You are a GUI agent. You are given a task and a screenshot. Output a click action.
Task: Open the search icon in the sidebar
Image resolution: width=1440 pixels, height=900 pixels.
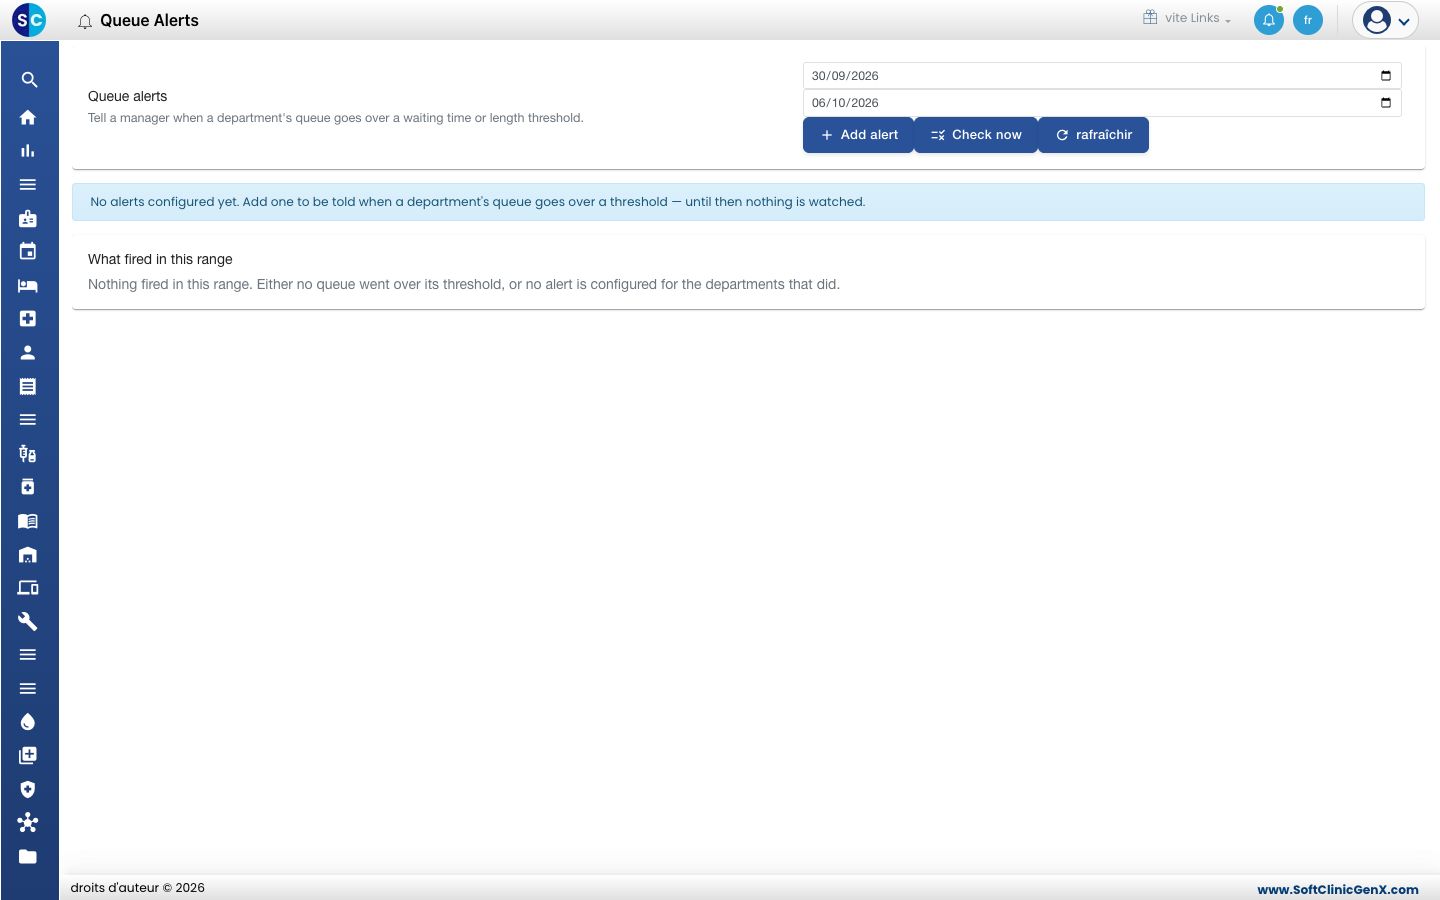point(29,80)
